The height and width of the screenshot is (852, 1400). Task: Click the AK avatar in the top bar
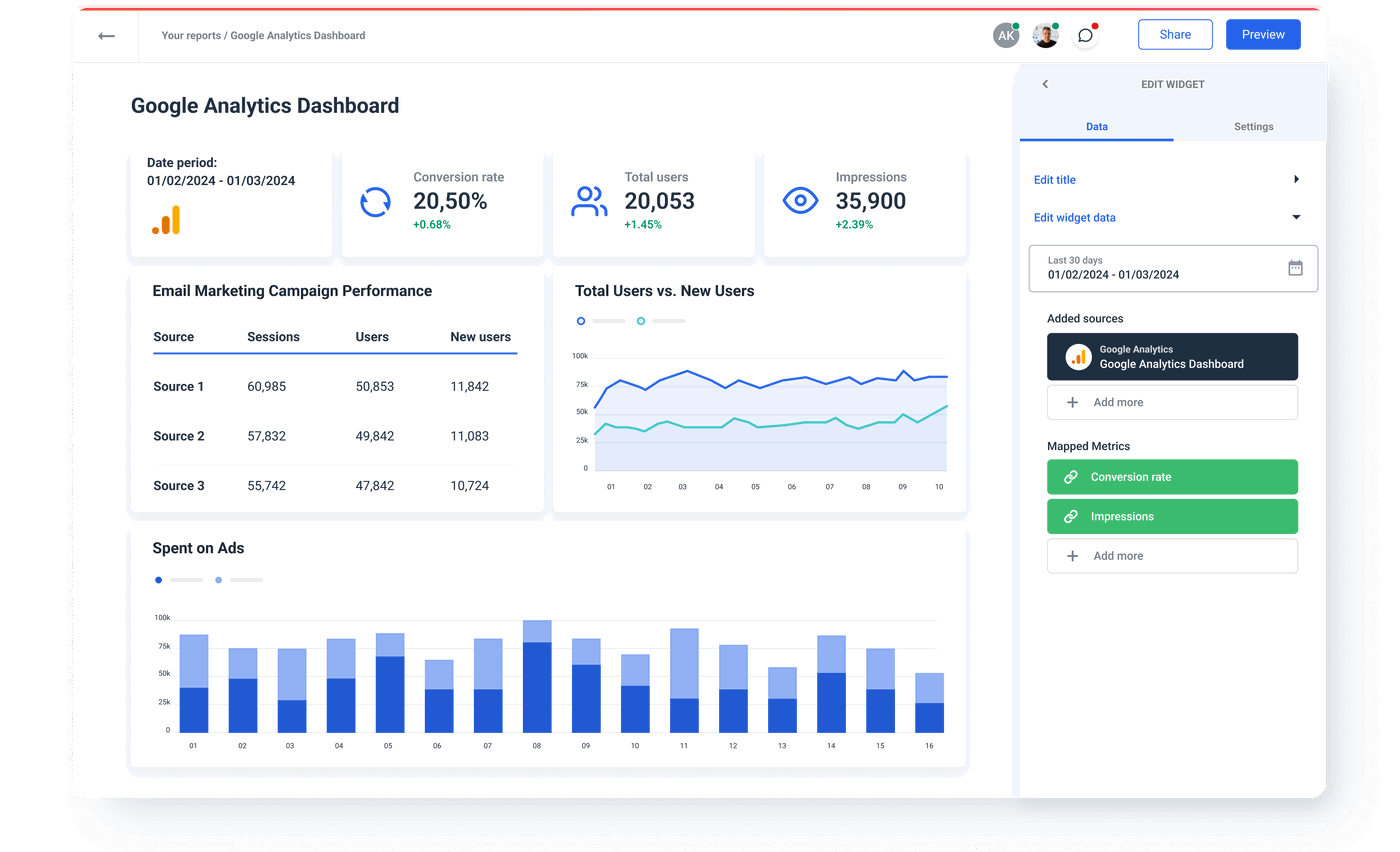point(1006,35)
